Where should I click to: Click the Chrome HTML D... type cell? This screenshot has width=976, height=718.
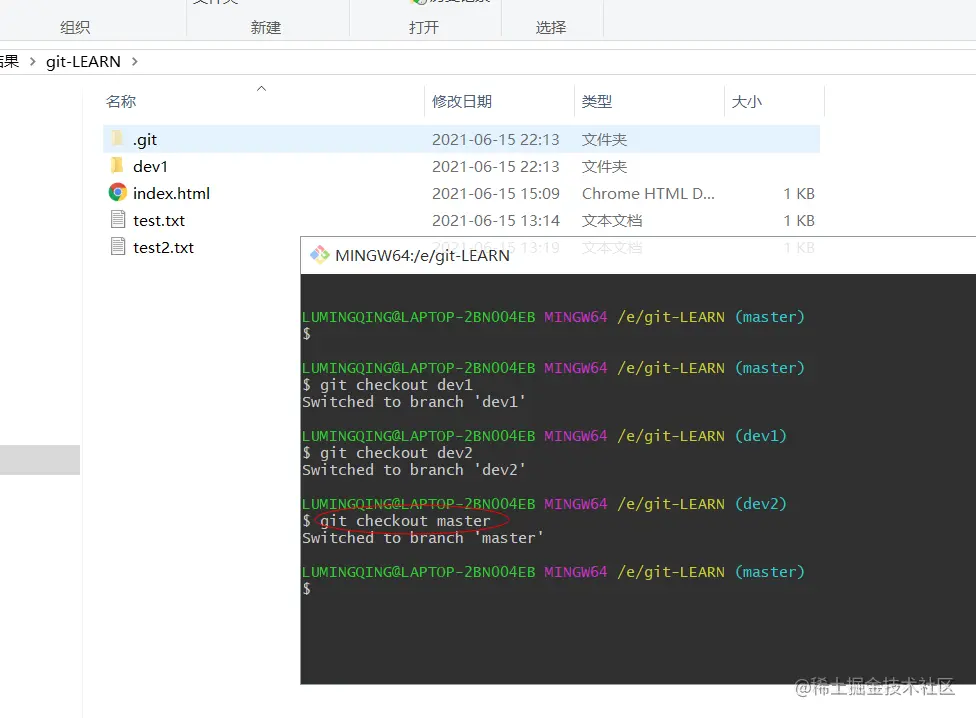click(x=648, y=193)
